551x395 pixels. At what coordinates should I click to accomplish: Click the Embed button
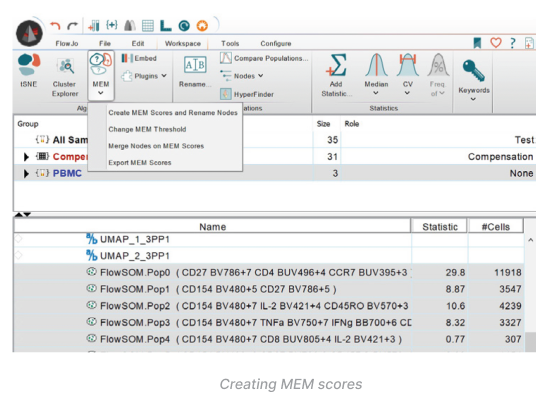click(139, 58)
